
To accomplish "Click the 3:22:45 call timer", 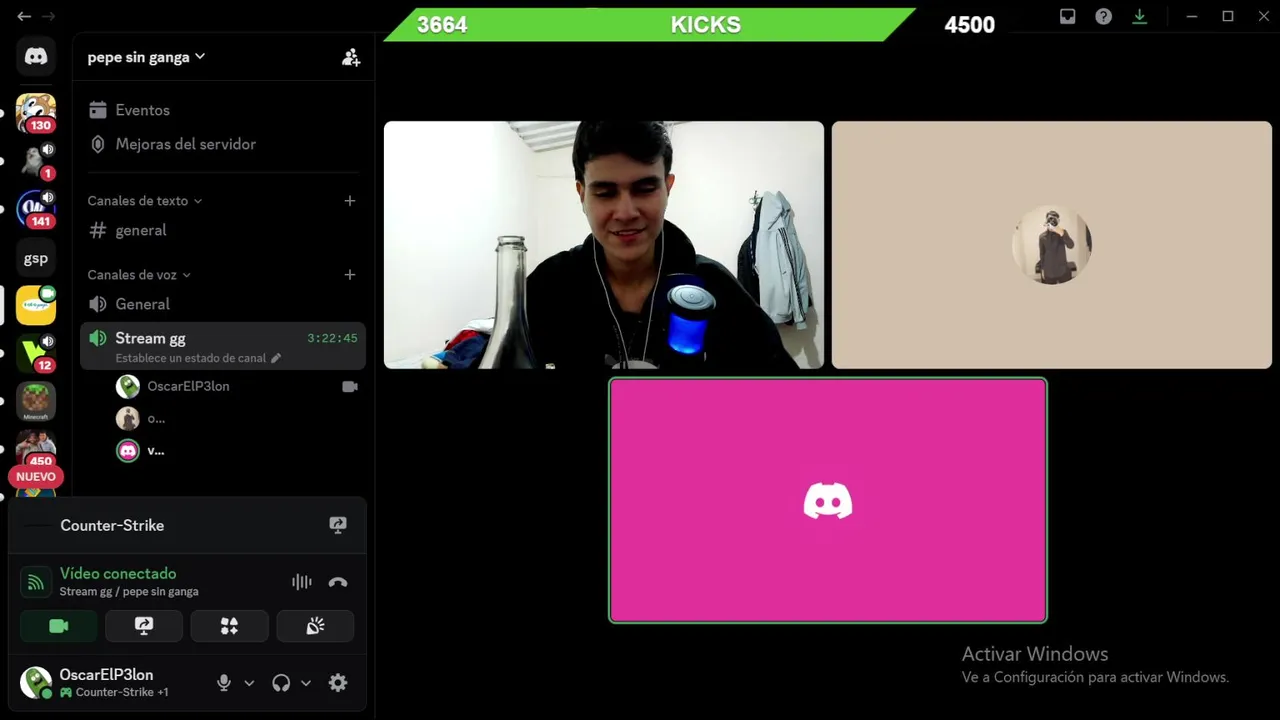I will (332, 338).
